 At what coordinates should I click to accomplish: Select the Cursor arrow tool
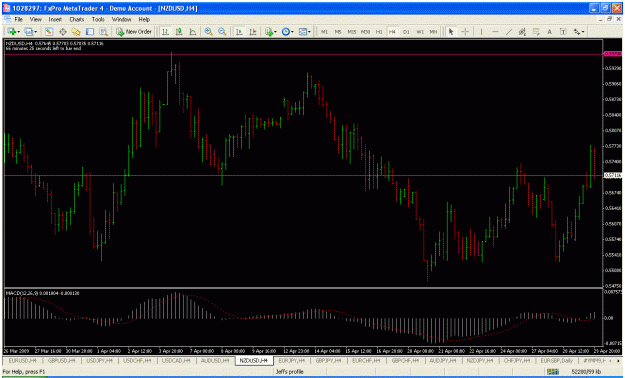click(451, 32)
